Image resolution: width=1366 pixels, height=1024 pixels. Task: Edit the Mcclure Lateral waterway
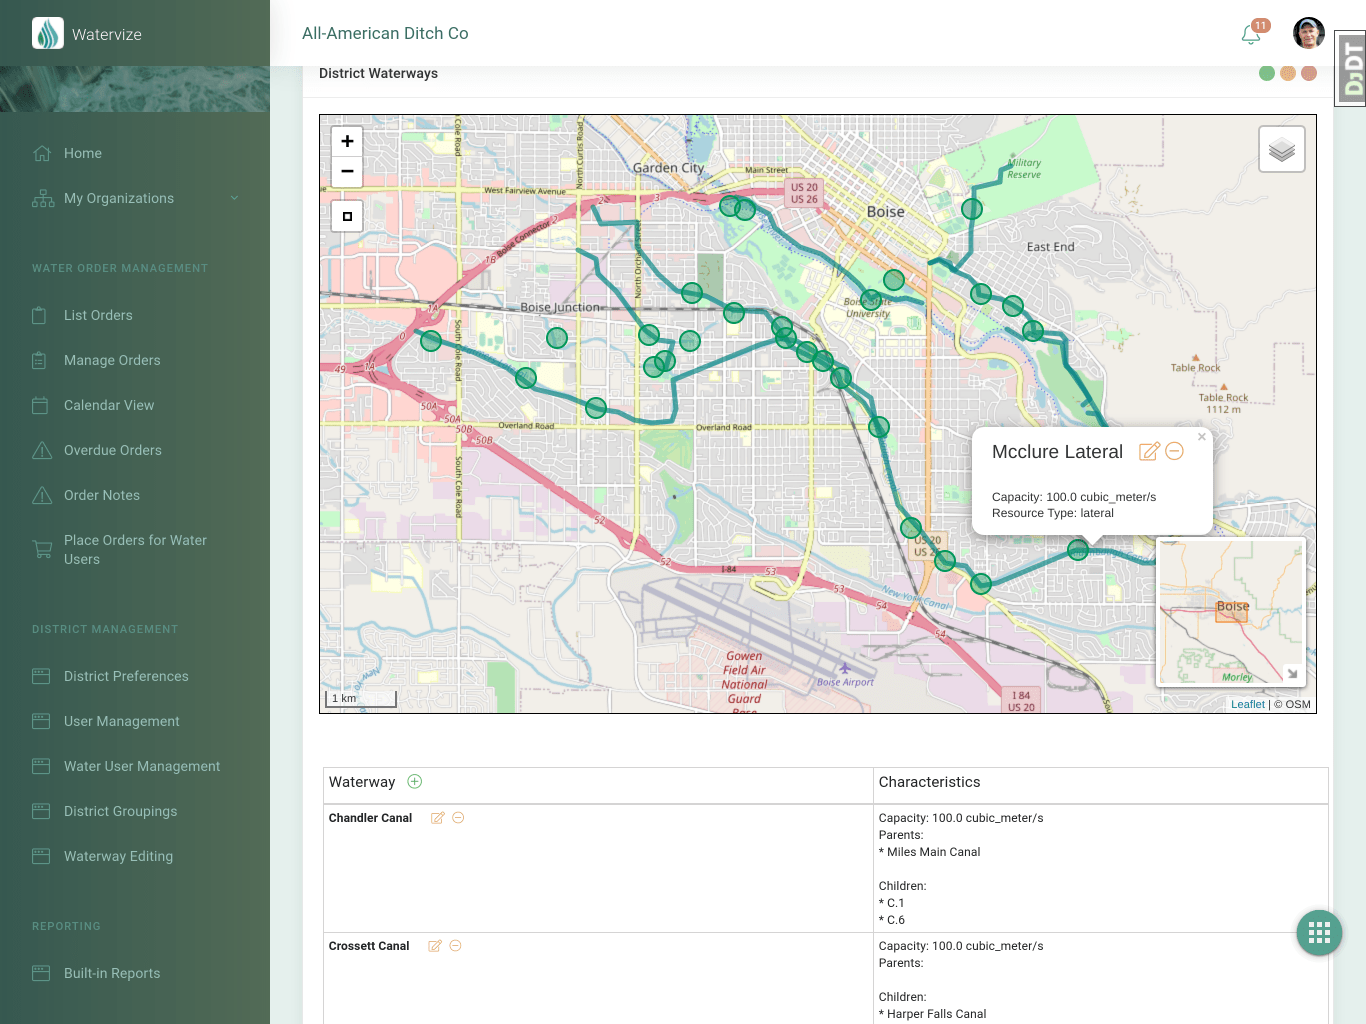pyautogui.click(x=1149, y=451)
